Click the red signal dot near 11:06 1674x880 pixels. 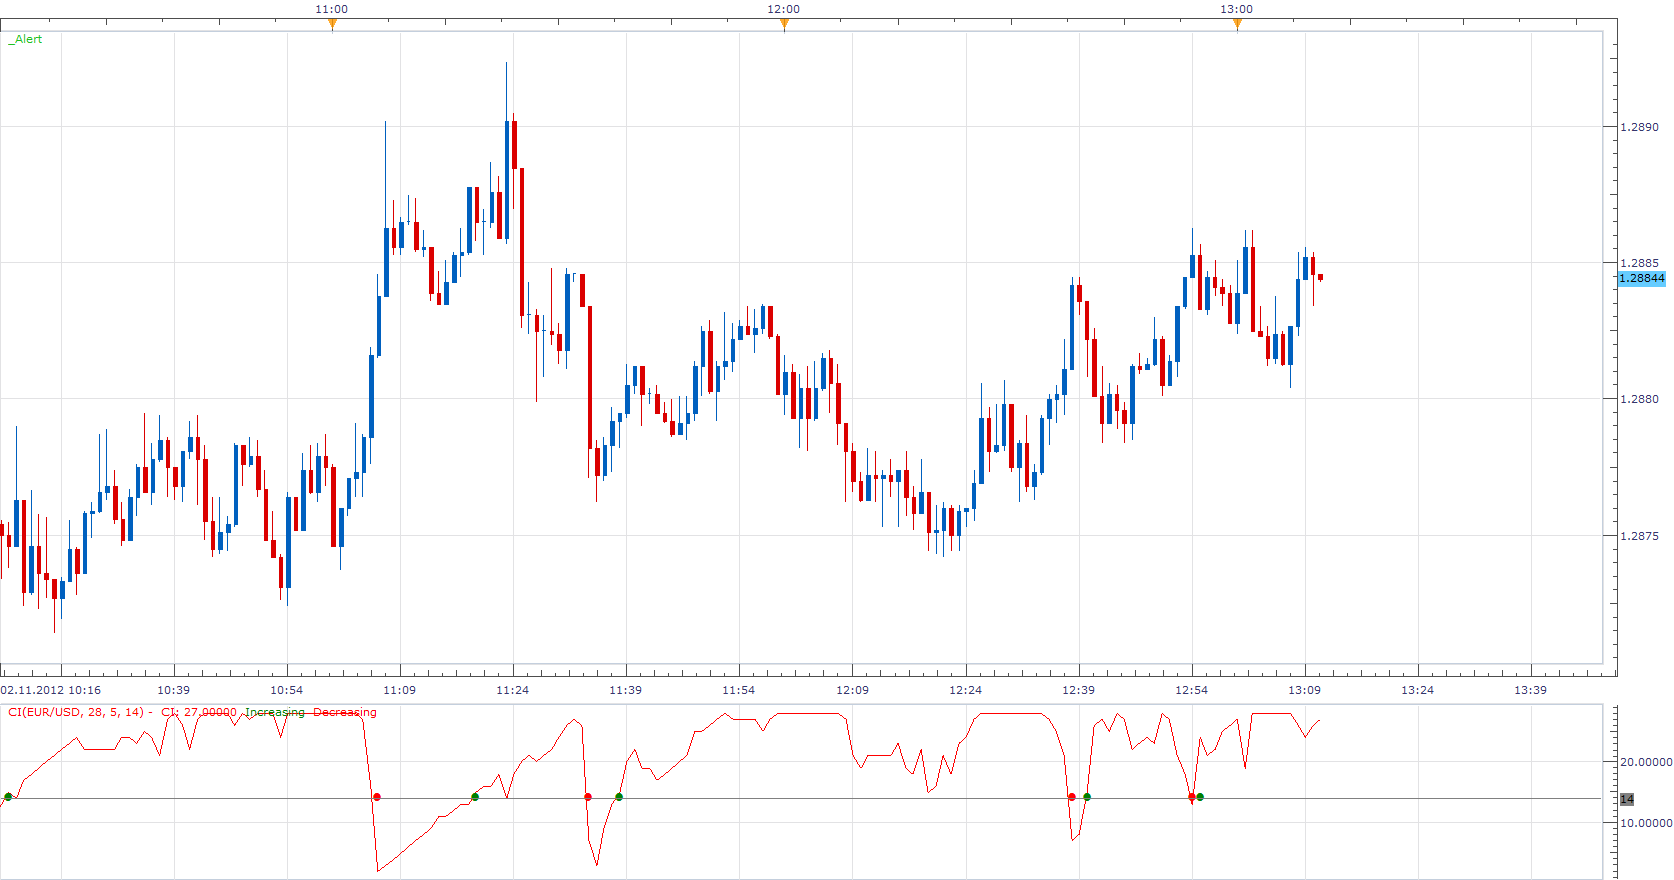(x=377, y=797)
